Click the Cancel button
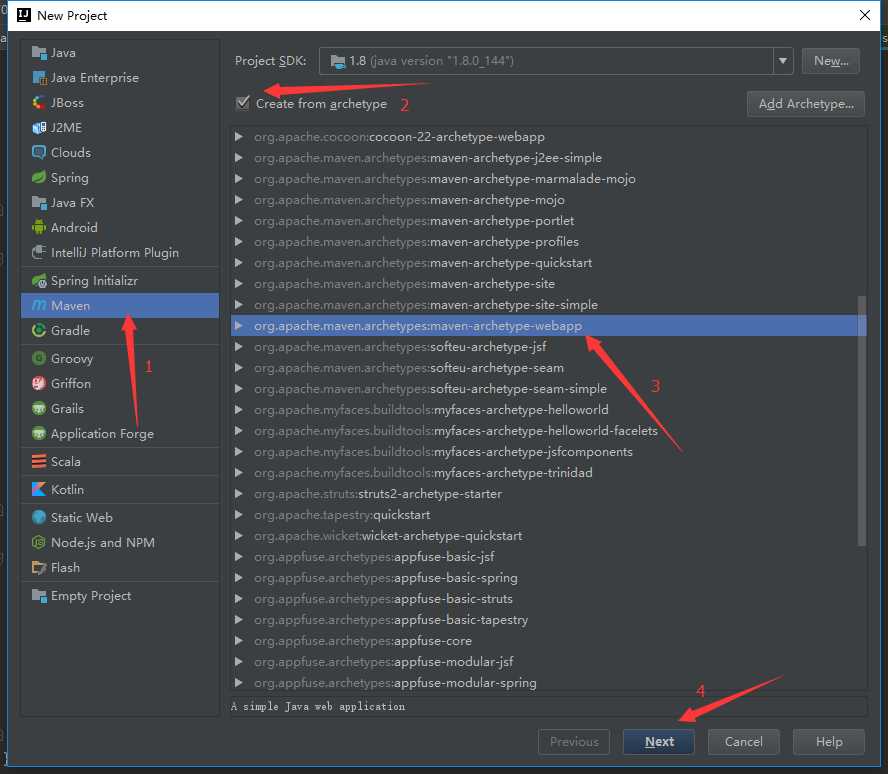 pyautogui.click(x=744, y=742)
